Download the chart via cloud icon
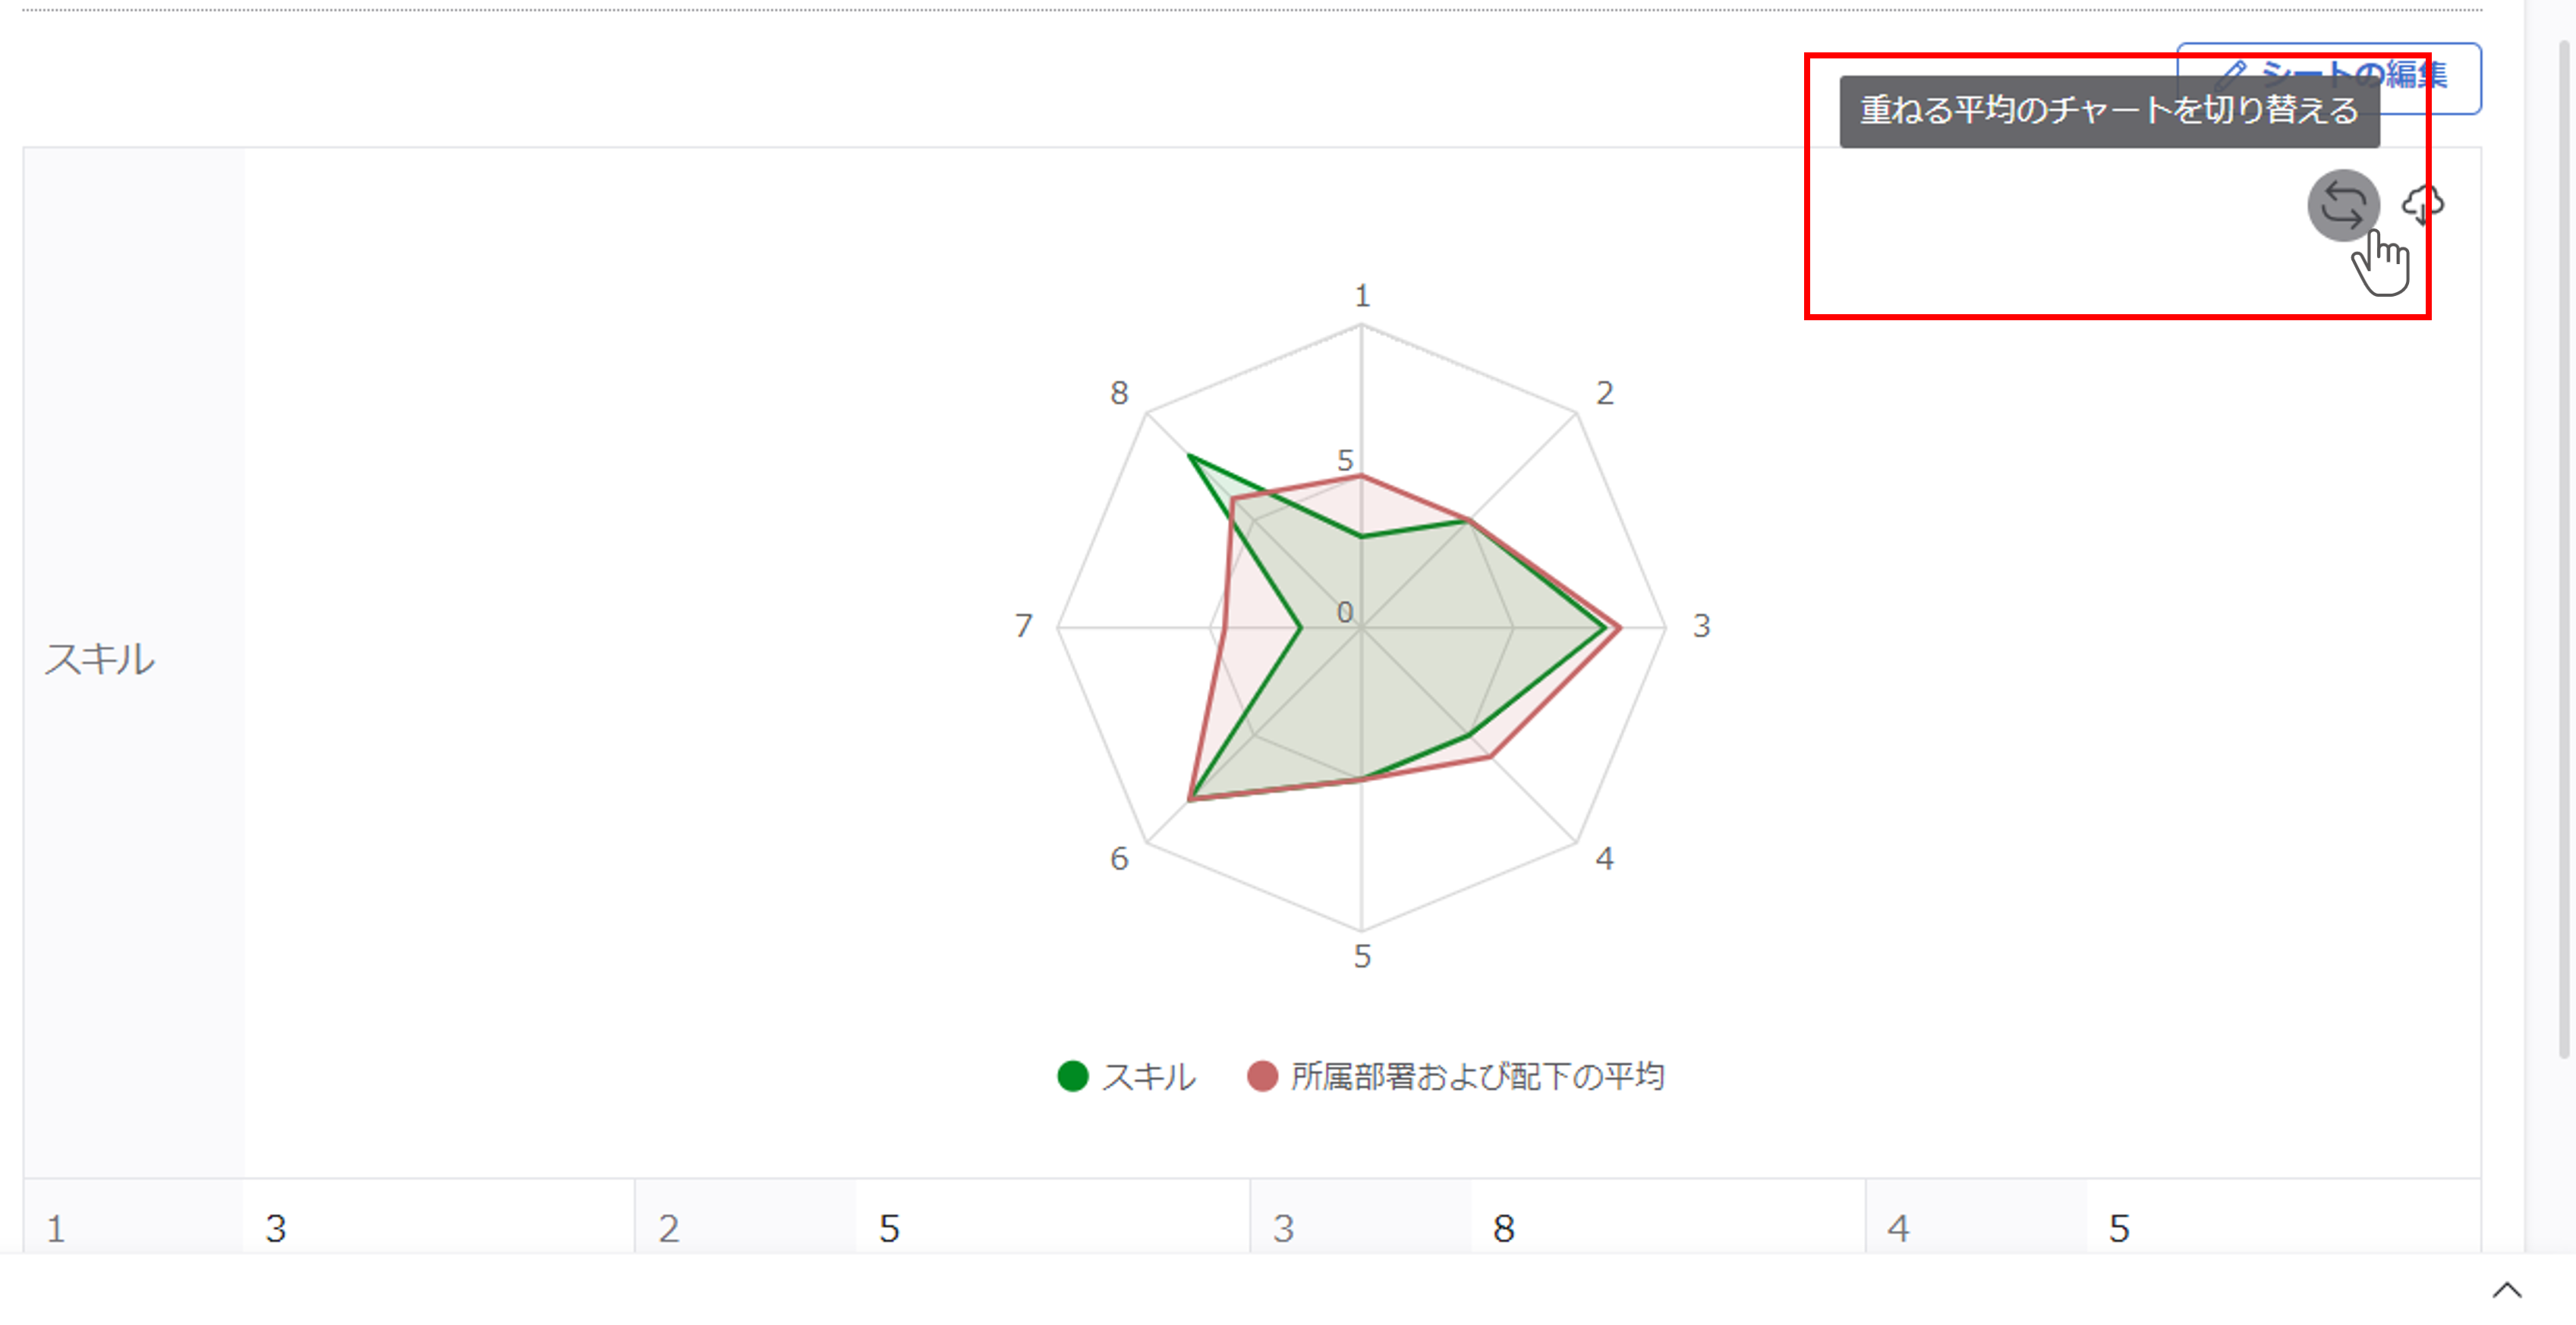Viewport: 2576px width, 1325px height. coord(2423,204)
